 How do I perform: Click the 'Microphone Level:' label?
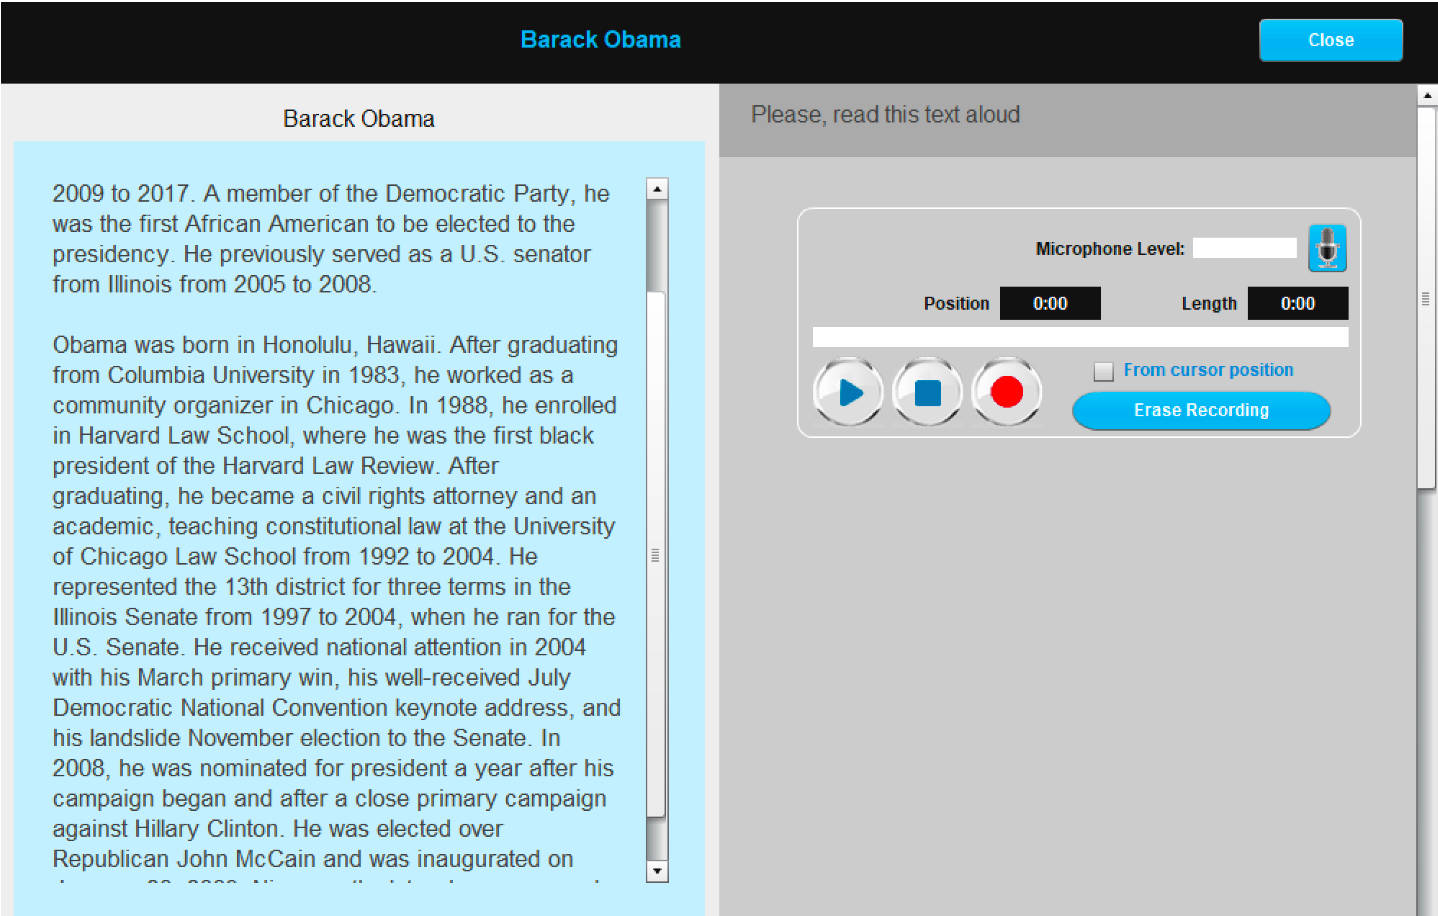click(1110, 249)
